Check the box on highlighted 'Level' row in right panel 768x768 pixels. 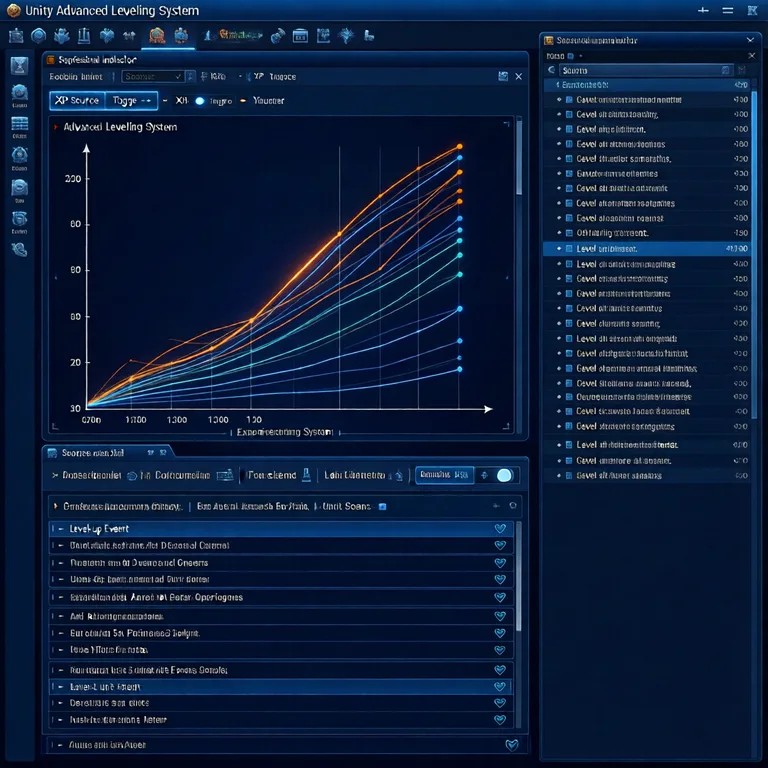pos(569,249)
